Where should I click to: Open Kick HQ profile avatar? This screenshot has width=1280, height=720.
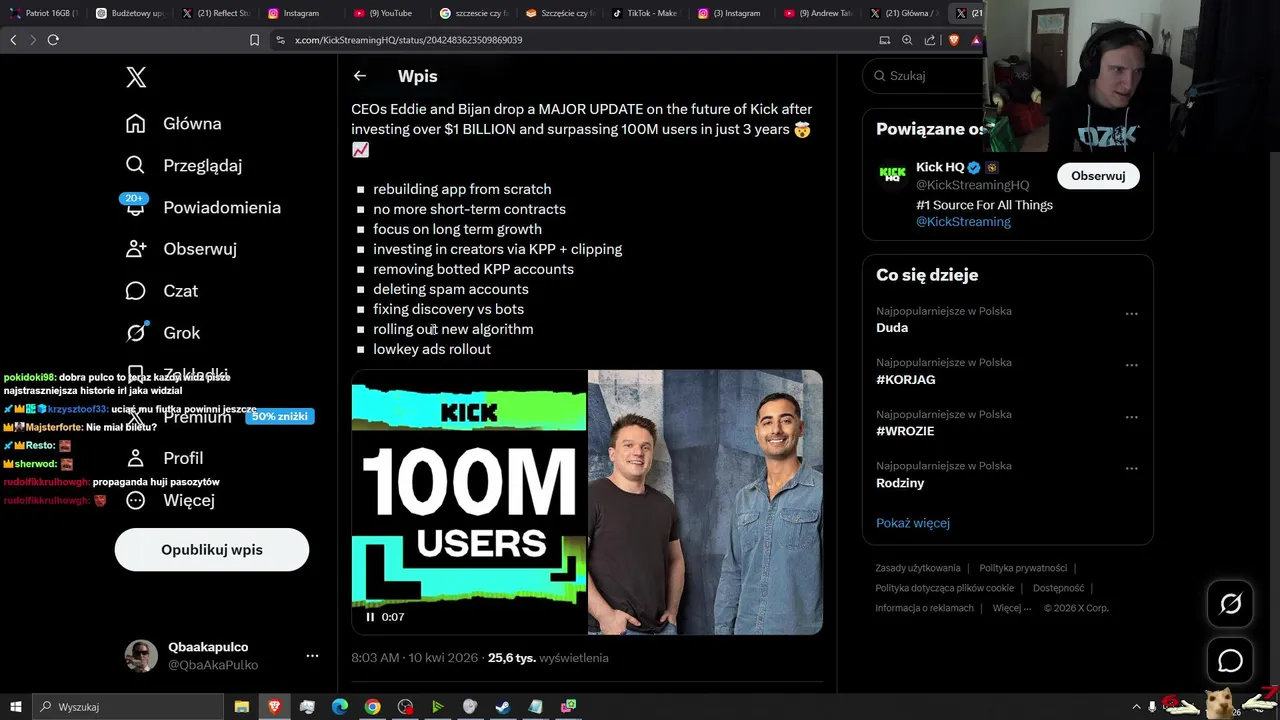[892, 174]
